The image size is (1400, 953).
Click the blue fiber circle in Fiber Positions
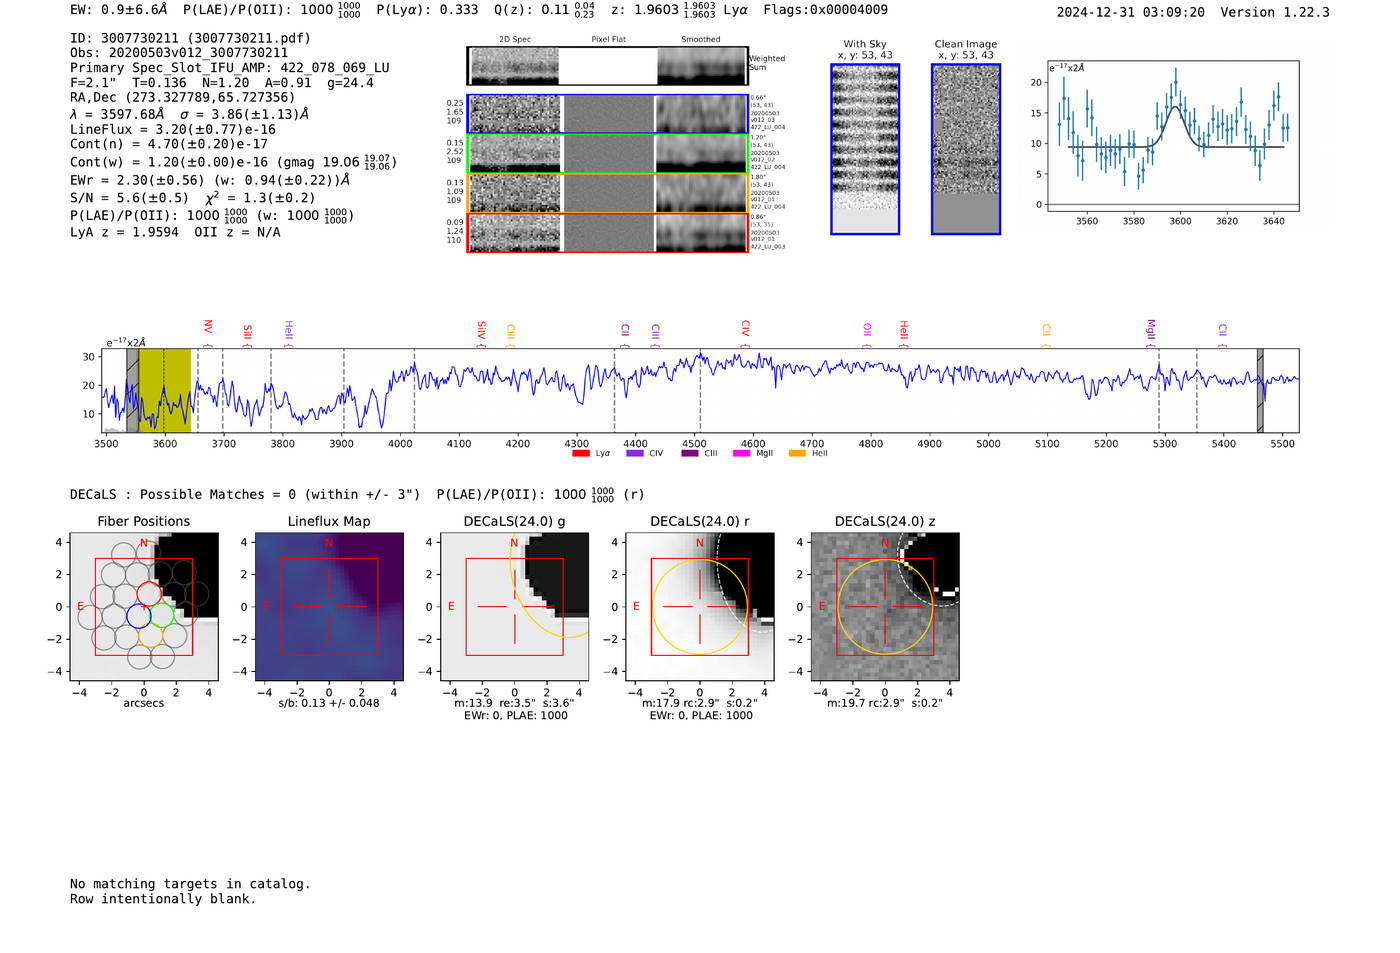pyautogui.click(x=139, y=616)
